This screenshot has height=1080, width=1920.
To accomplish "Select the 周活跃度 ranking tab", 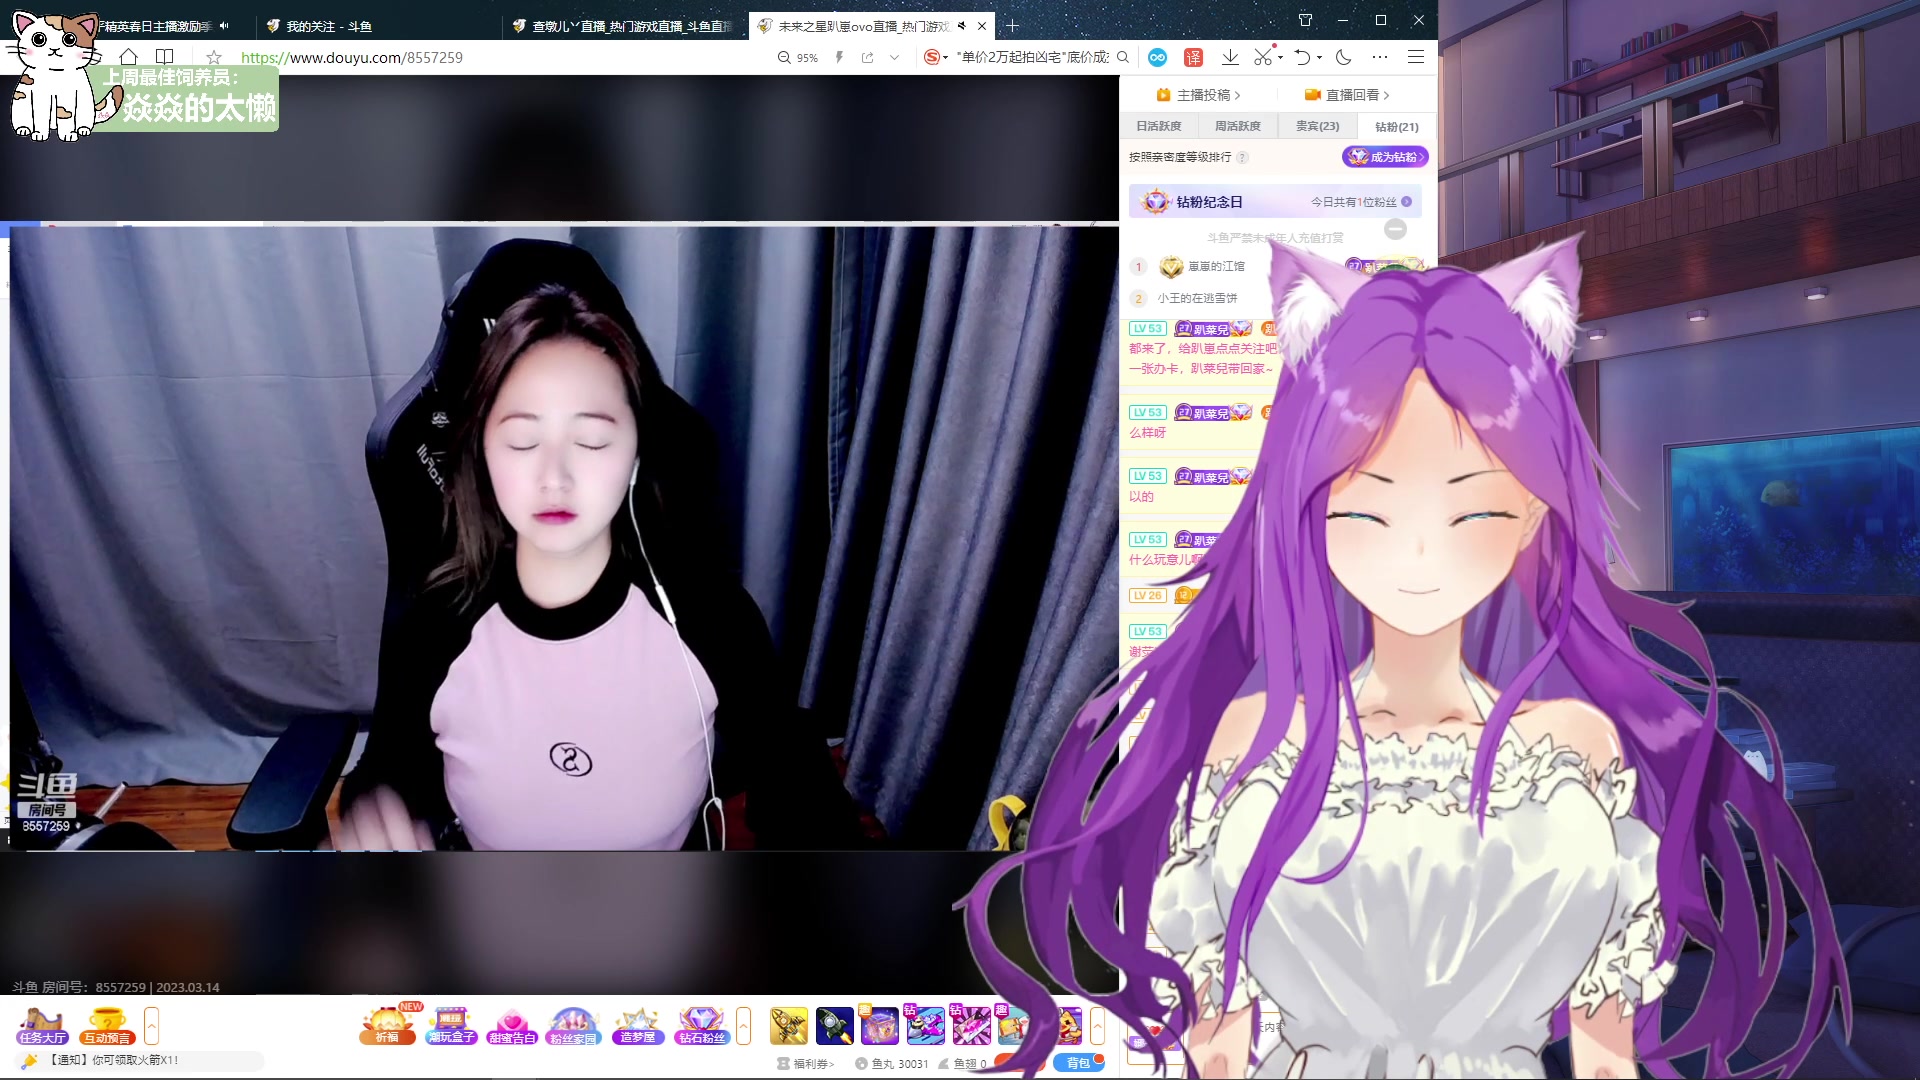I will pos(1237,126).
